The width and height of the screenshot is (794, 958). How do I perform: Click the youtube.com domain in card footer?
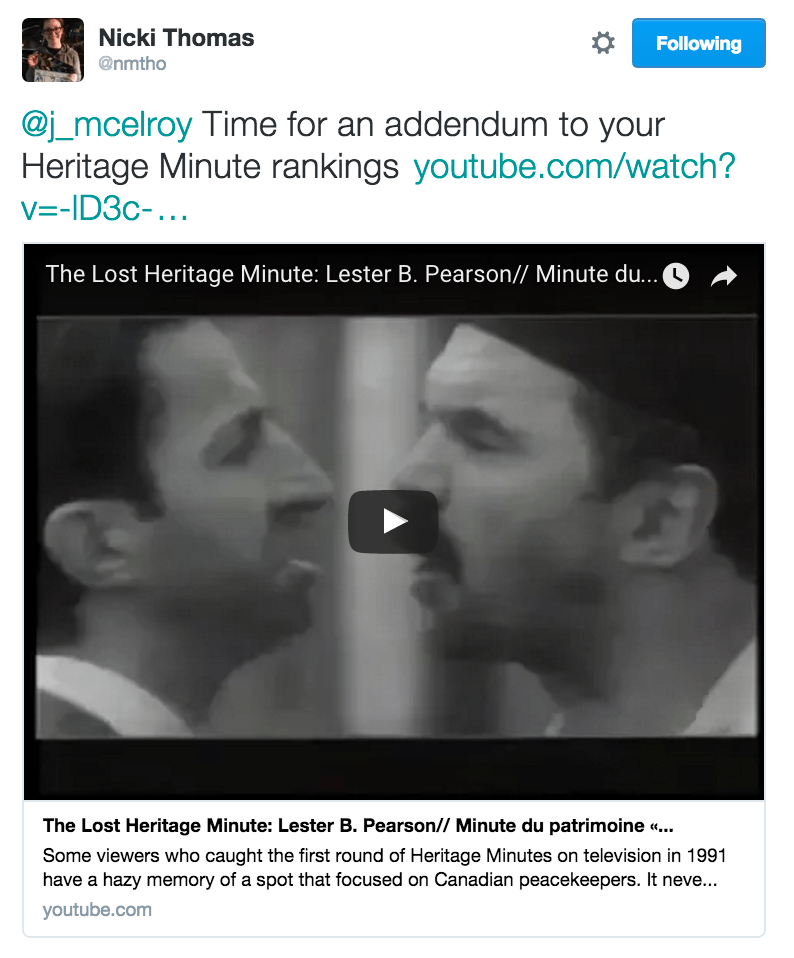click(x=97, y=910)
